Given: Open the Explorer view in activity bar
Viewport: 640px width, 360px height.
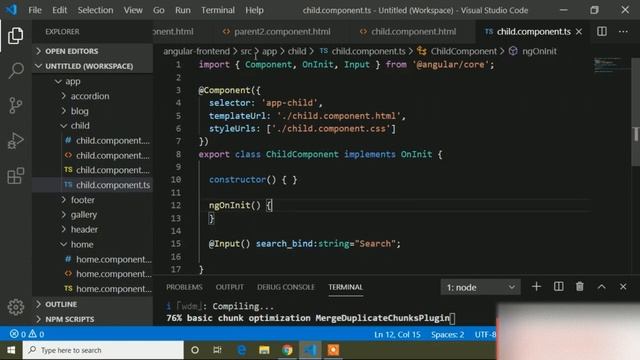Looking at the screenshot, I should [16, 36].
